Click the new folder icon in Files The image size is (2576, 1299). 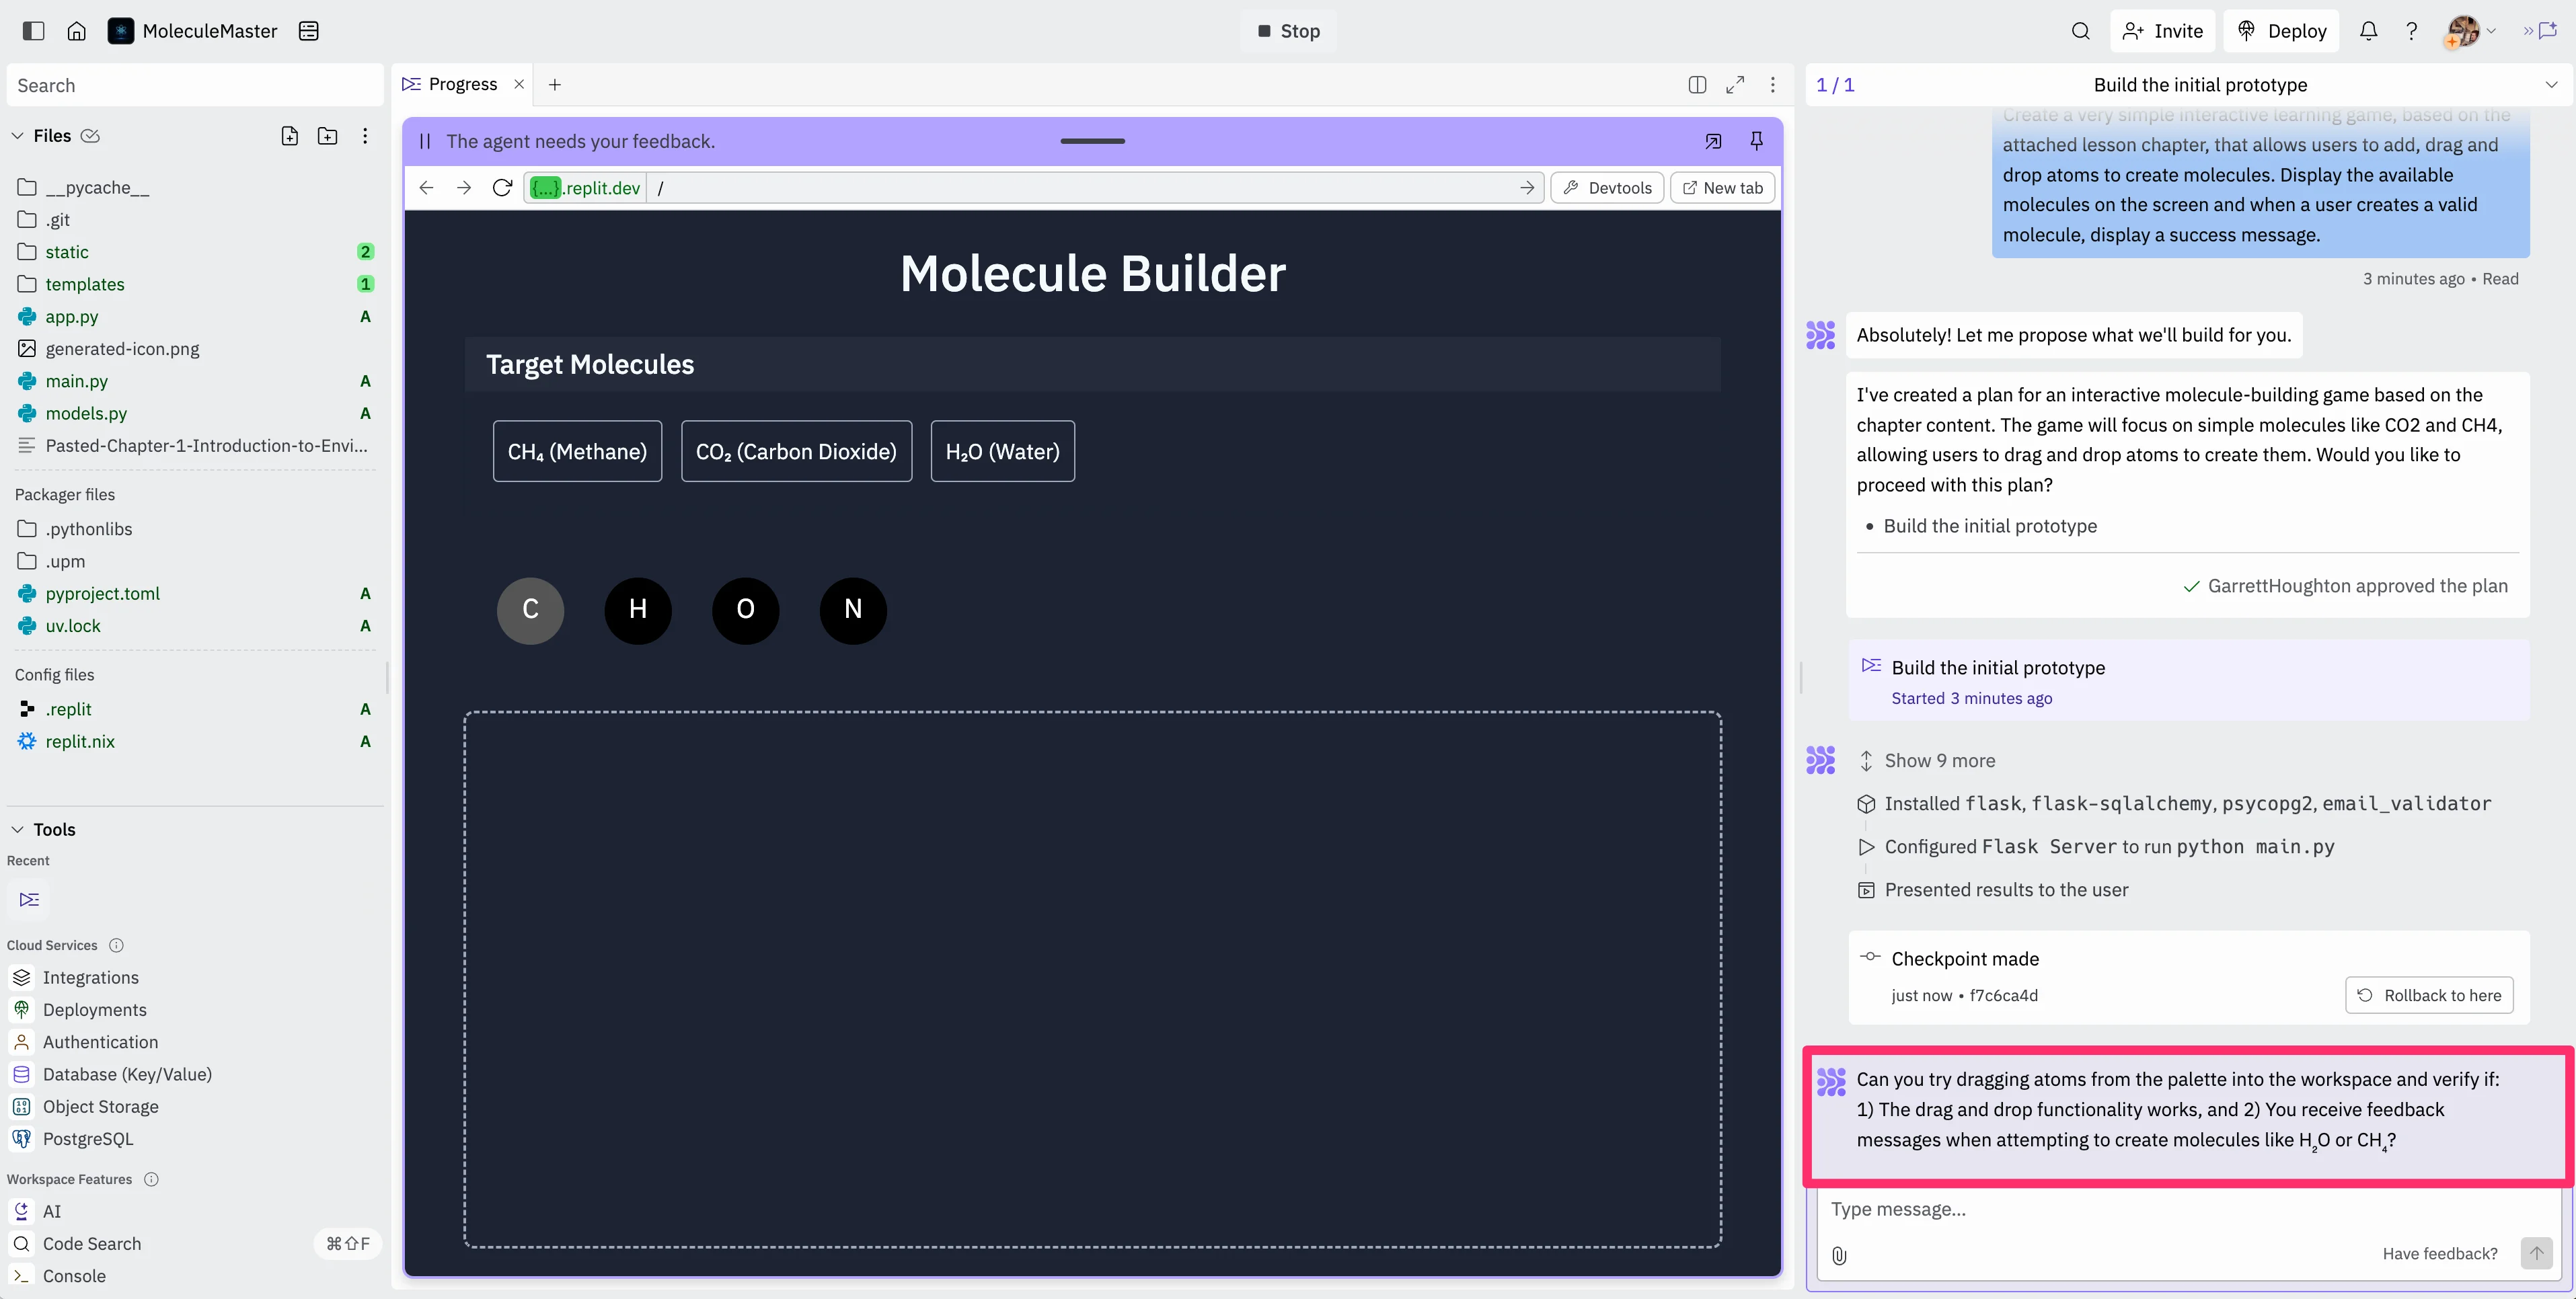tap(327, 136)
